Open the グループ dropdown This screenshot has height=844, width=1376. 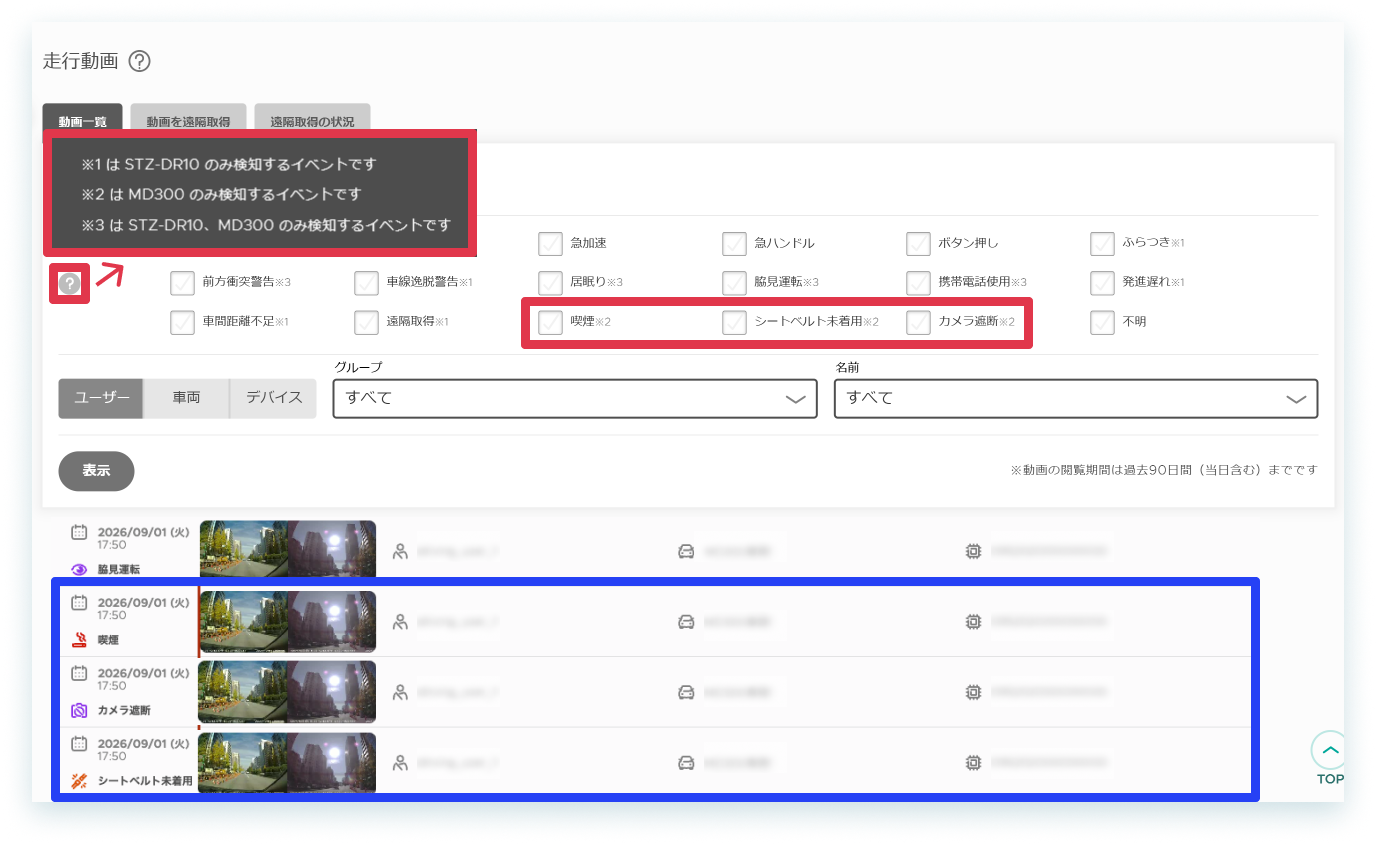pyautogui.click(x=575, y=398)
